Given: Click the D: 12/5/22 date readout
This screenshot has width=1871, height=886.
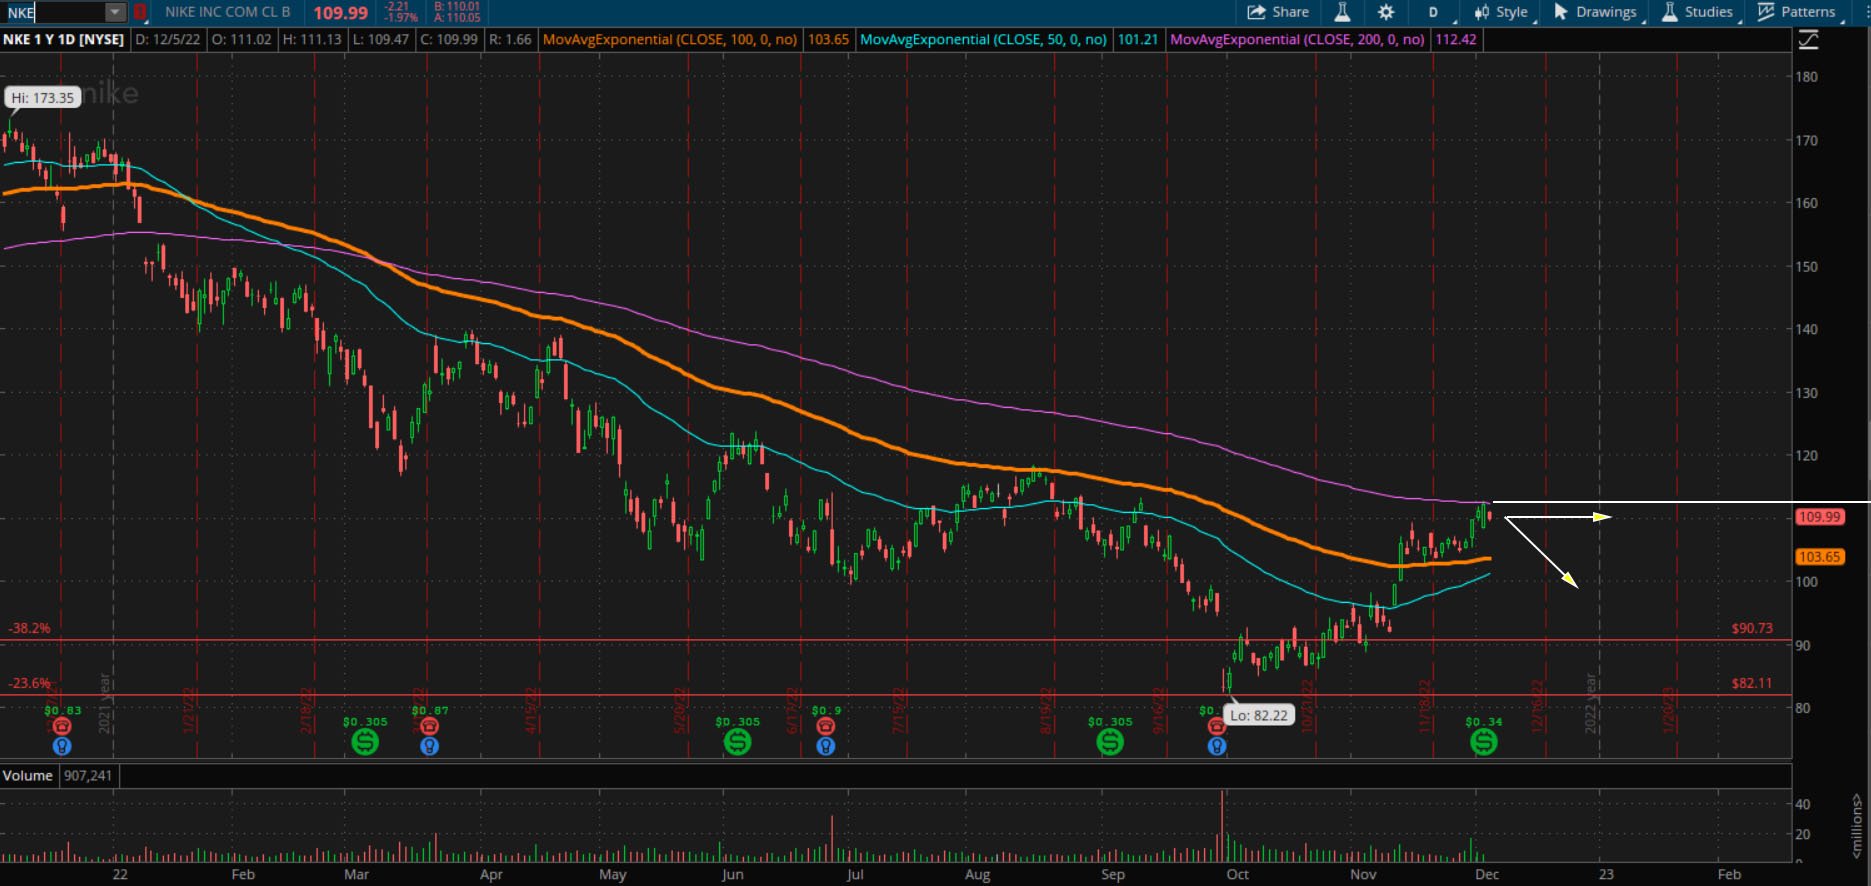Looking at the screenshot, I should 168,40.
